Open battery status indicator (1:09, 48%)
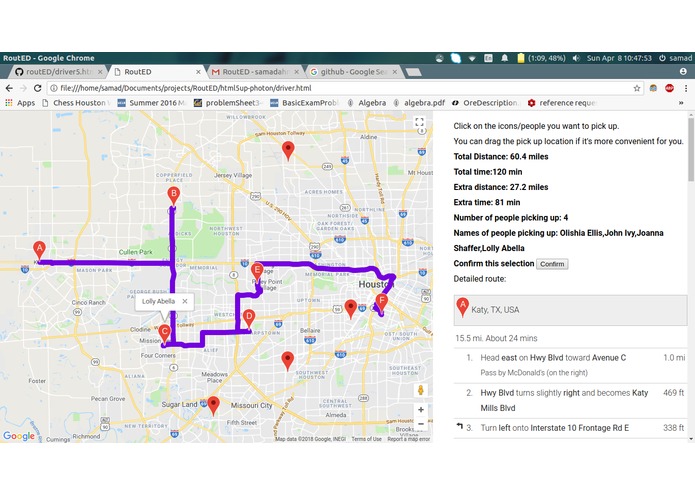The image size is (695, 494). [542, 58]
